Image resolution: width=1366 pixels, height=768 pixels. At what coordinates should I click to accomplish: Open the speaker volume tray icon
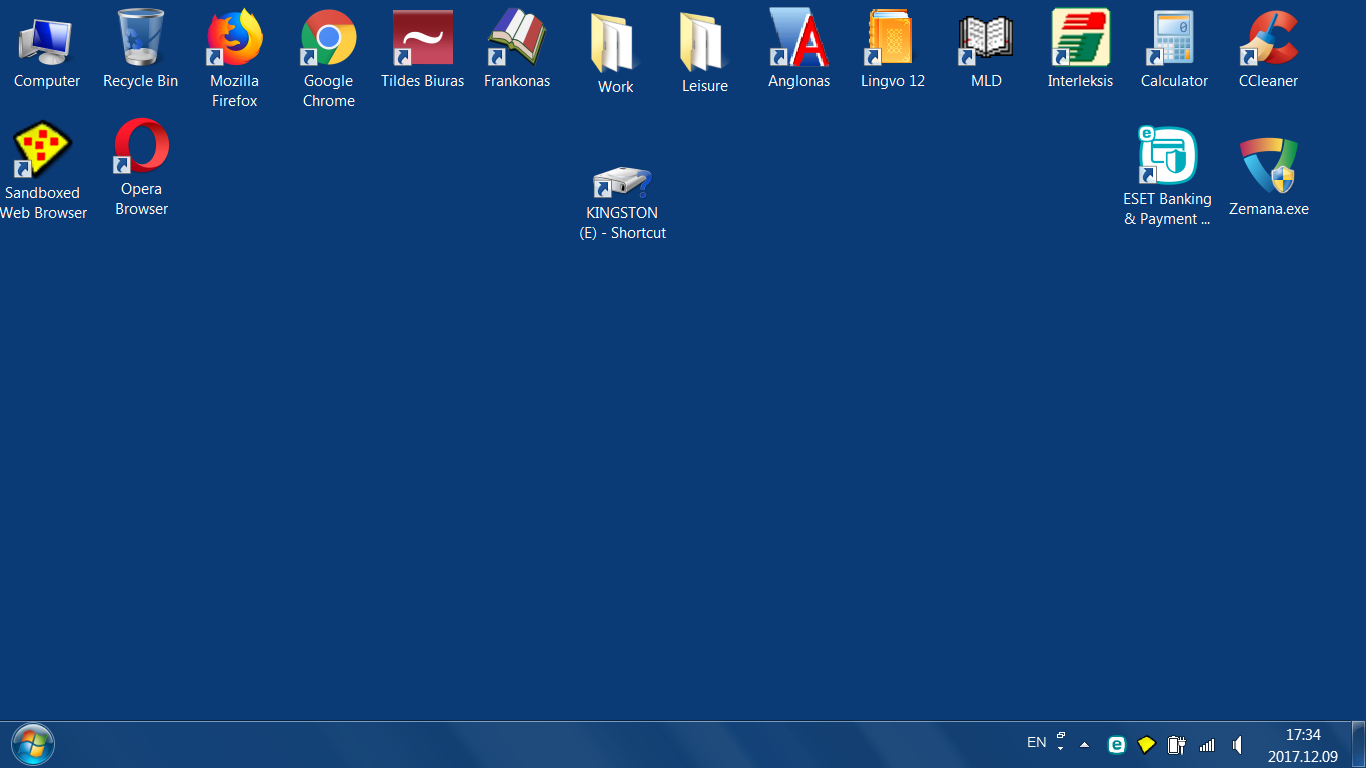coord(1238,745)
